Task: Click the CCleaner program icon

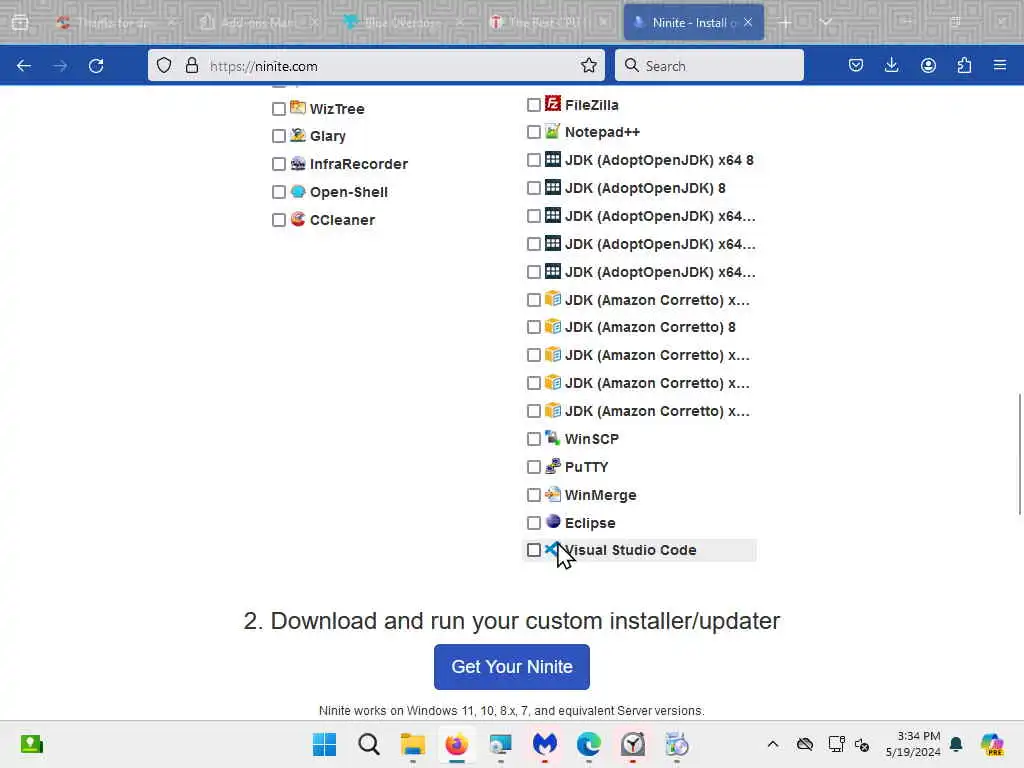Action: click(298, 219)
